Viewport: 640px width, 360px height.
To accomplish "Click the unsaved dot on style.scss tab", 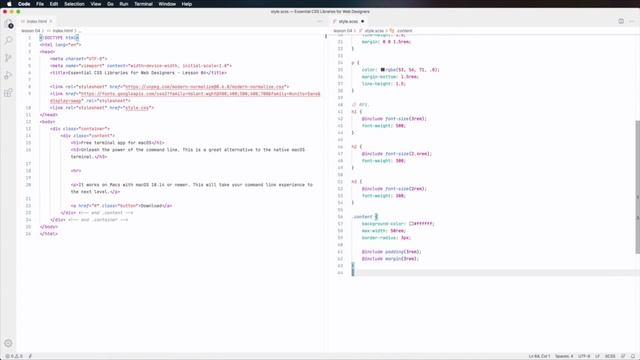I will click(362, 21).
